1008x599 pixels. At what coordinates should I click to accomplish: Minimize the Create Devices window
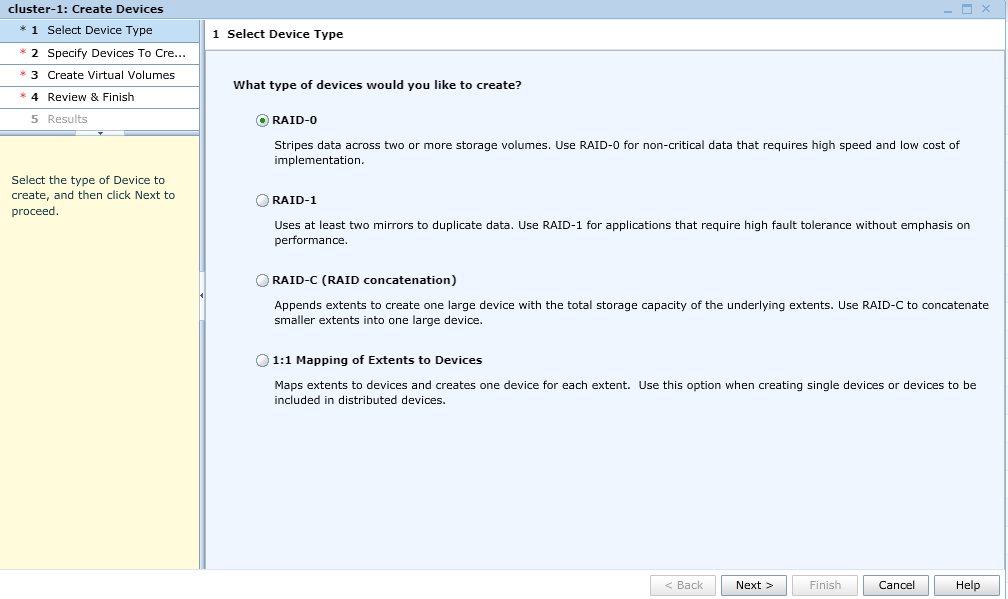[x=948, y=10]
